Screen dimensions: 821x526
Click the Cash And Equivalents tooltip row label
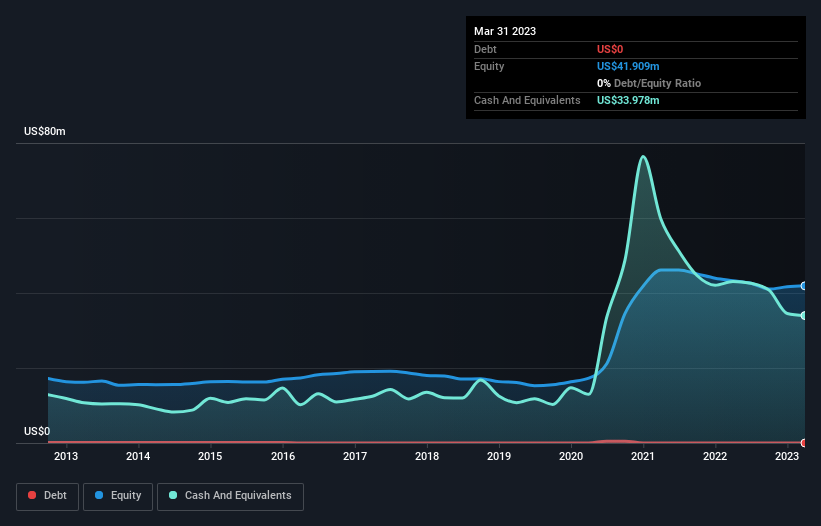click(x=527, y=100)
